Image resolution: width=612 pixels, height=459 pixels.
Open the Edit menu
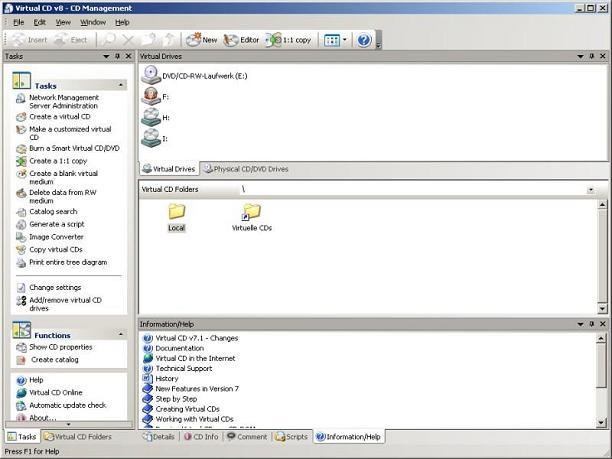click(x=39, y=22)
